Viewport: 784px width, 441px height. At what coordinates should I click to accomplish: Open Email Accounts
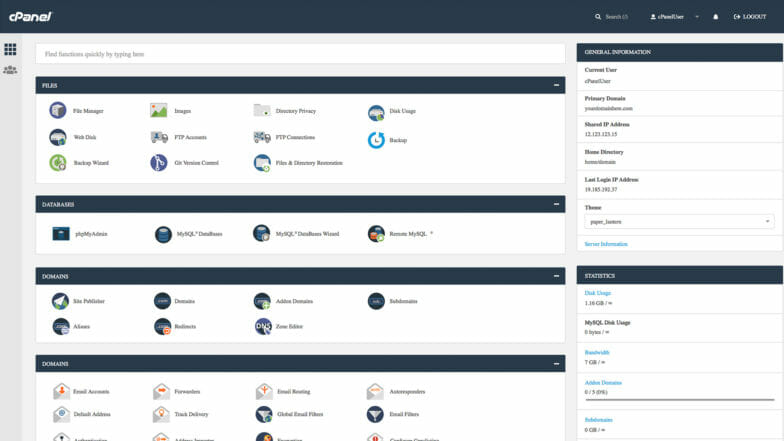coord(62,391)
